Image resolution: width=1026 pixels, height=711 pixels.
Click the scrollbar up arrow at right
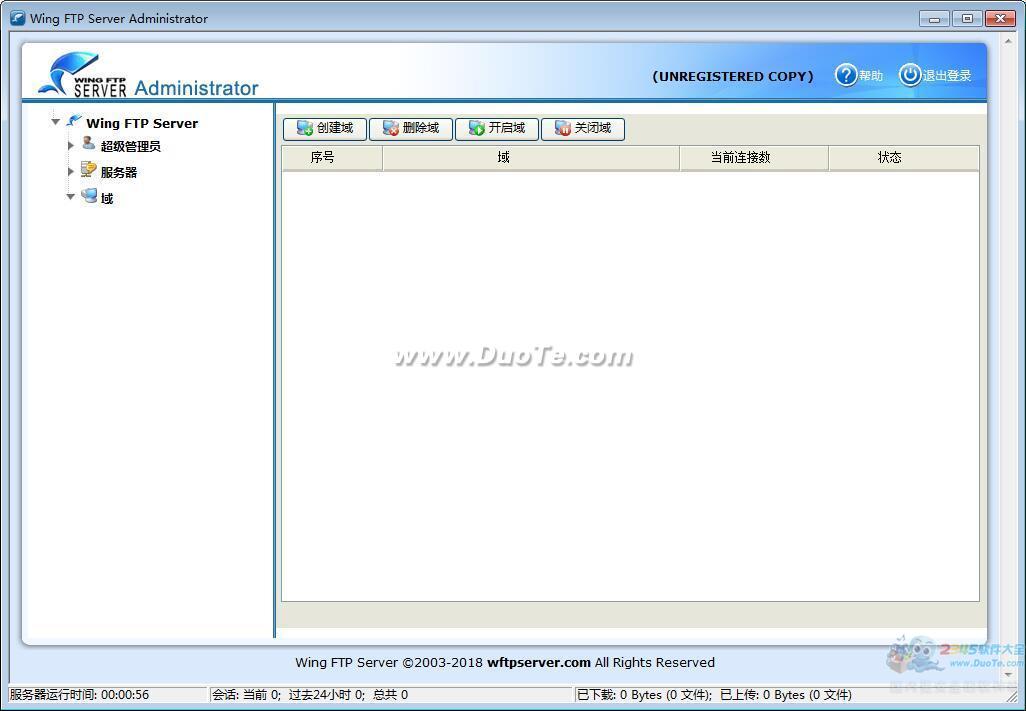[x=1008, y=42]
